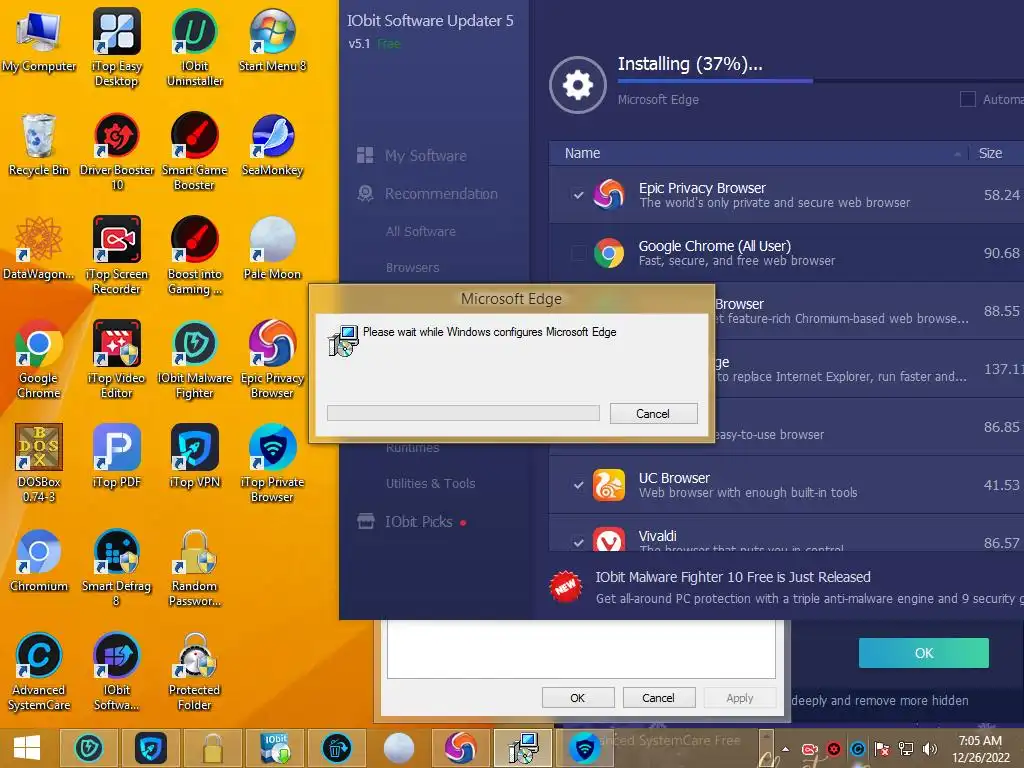Click OK in the background properties dialog

577,697
